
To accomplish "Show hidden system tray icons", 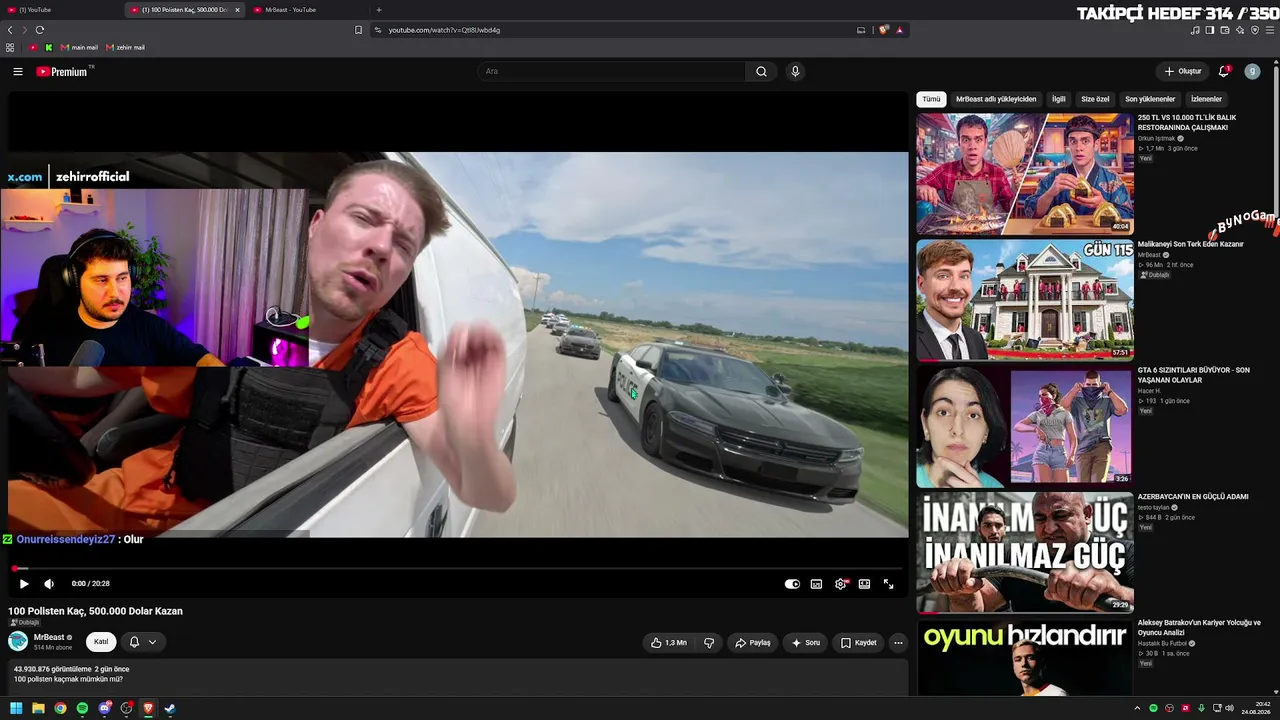I will 1137,708.
